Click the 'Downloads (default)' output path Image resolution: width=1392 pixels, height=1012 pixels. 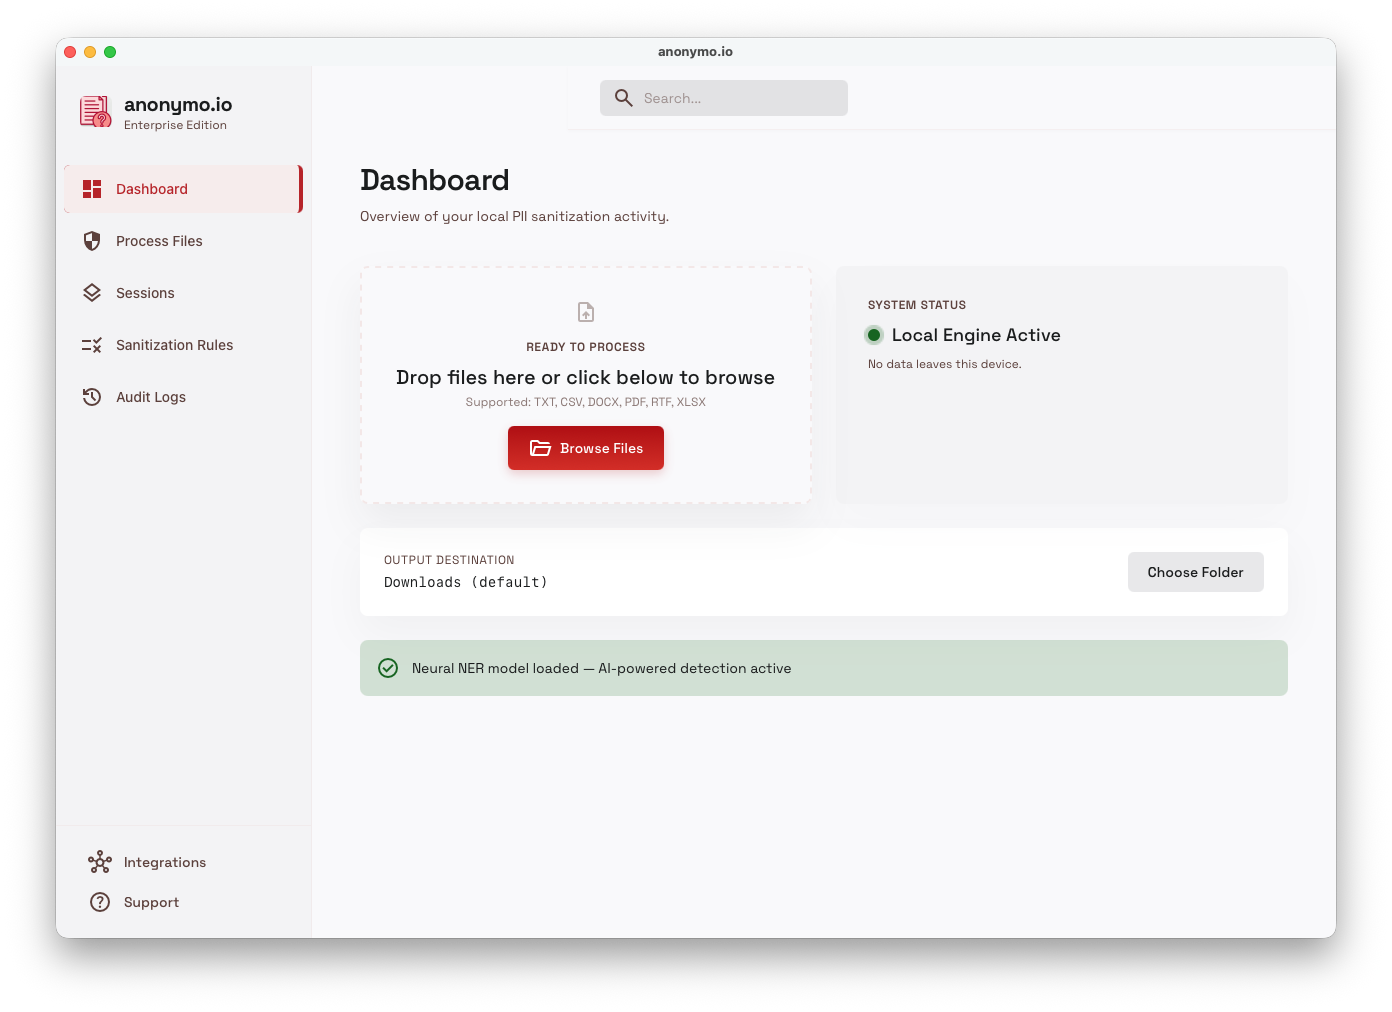tap(466, 582)
